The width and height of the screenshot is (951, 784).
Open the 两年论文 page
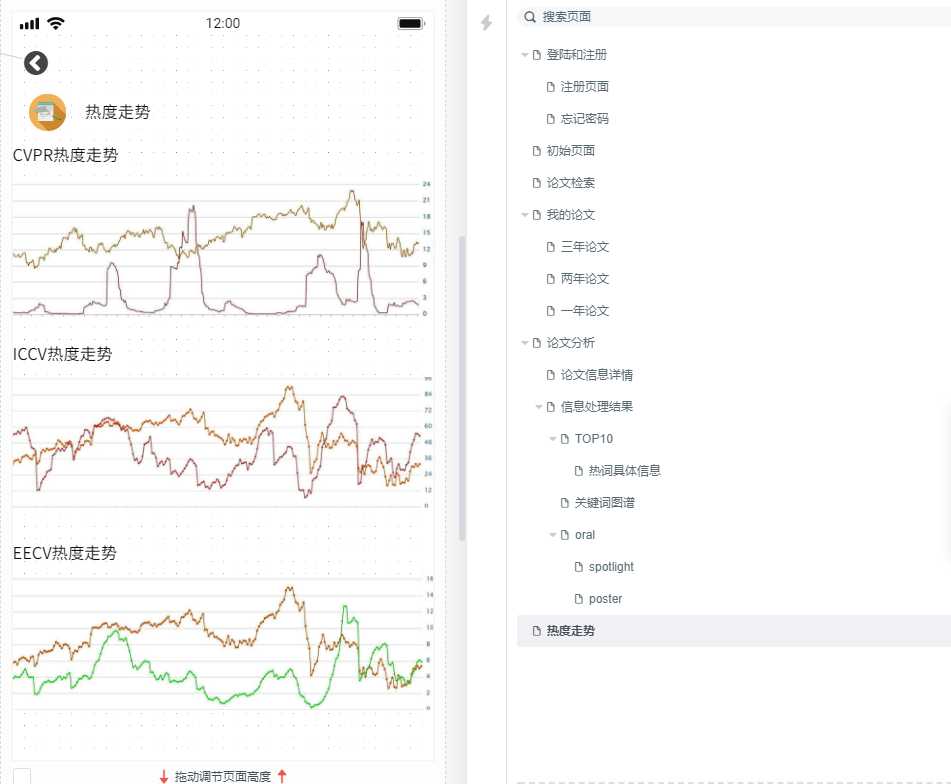[x=585, y=279]
